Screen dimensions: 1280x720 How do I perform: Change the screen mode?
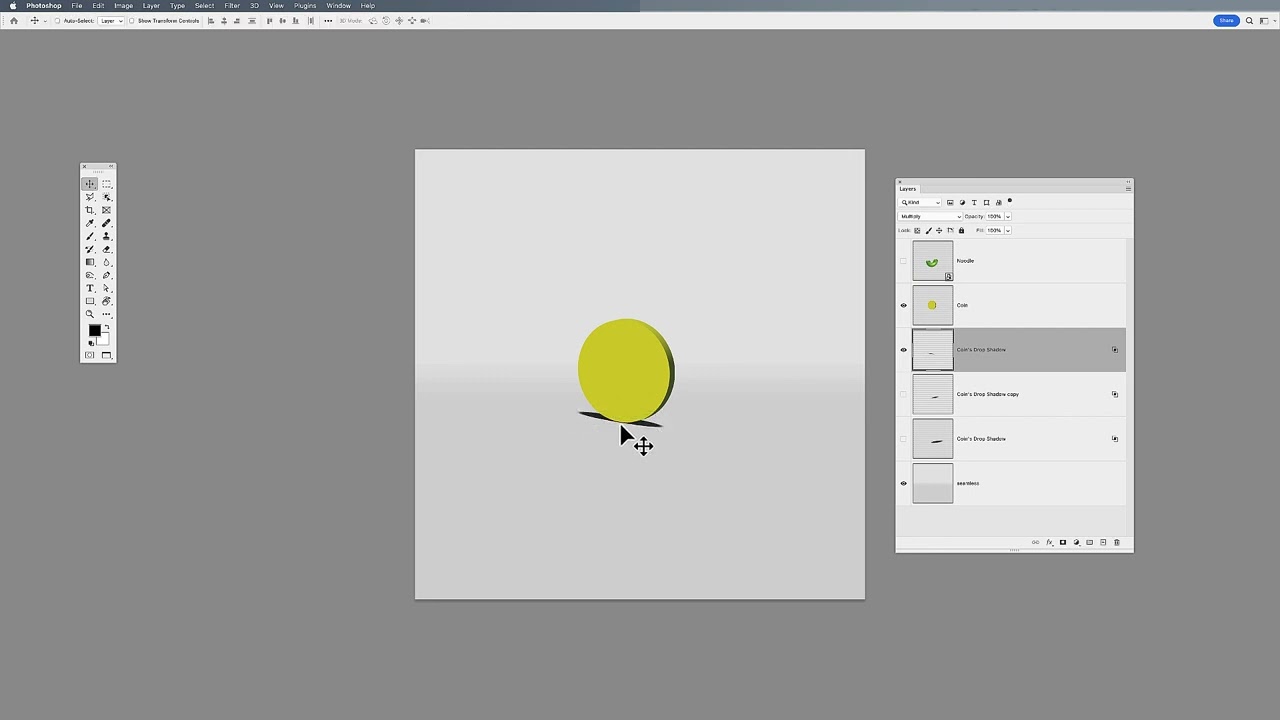tap(106, 355)
